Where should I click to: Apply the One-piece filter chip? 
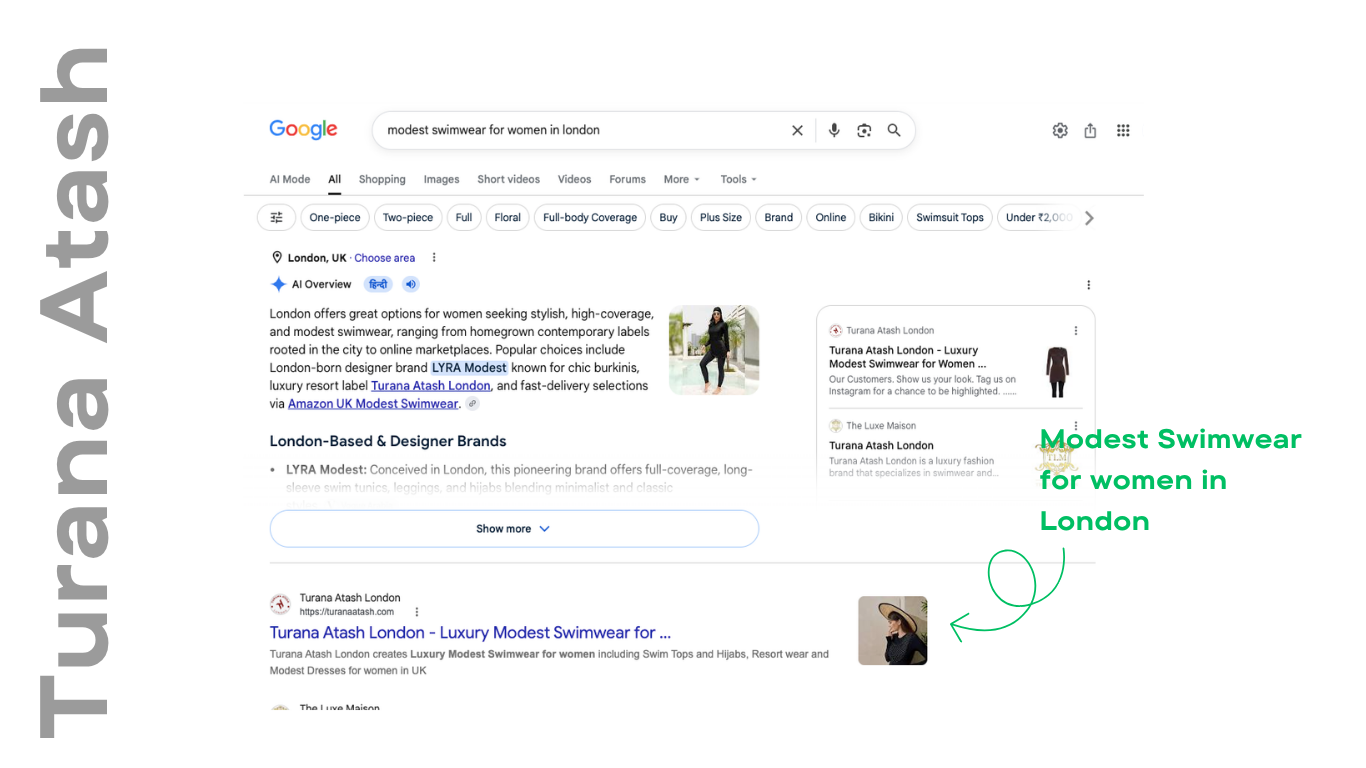coord(335,217)
